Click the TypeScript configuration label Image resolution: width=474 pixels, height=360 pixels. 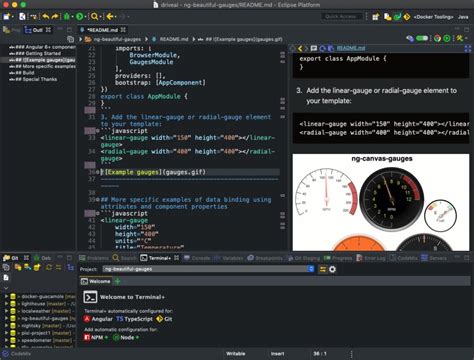(x=134, y=319)
